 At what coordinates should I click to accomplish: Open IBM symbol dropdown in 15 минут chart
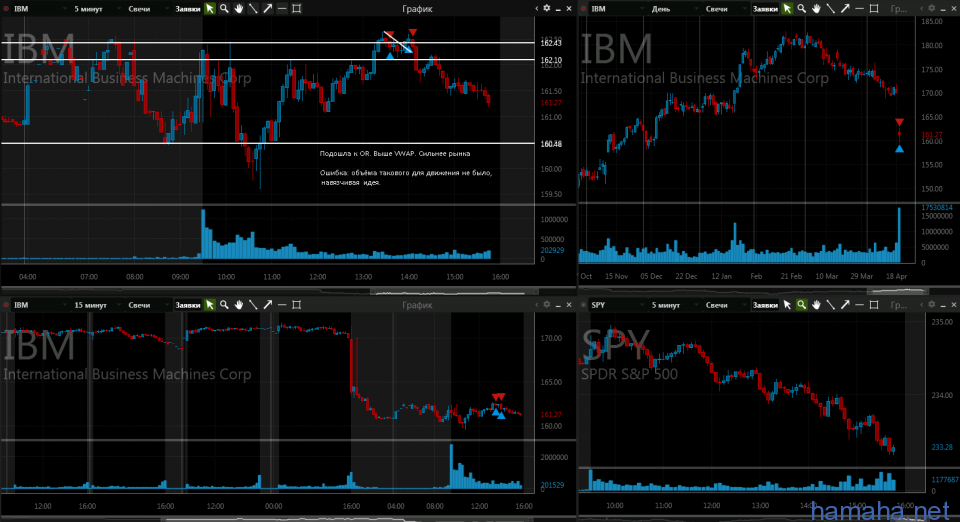(x=40, y=305)
